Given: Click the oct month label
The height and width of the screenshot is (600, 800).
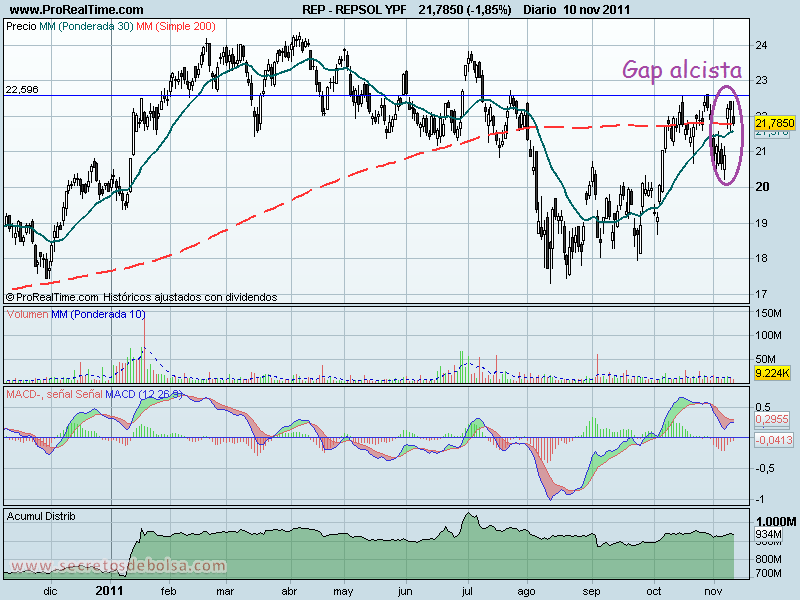Looking at the screenshot, I should [654, 591].
